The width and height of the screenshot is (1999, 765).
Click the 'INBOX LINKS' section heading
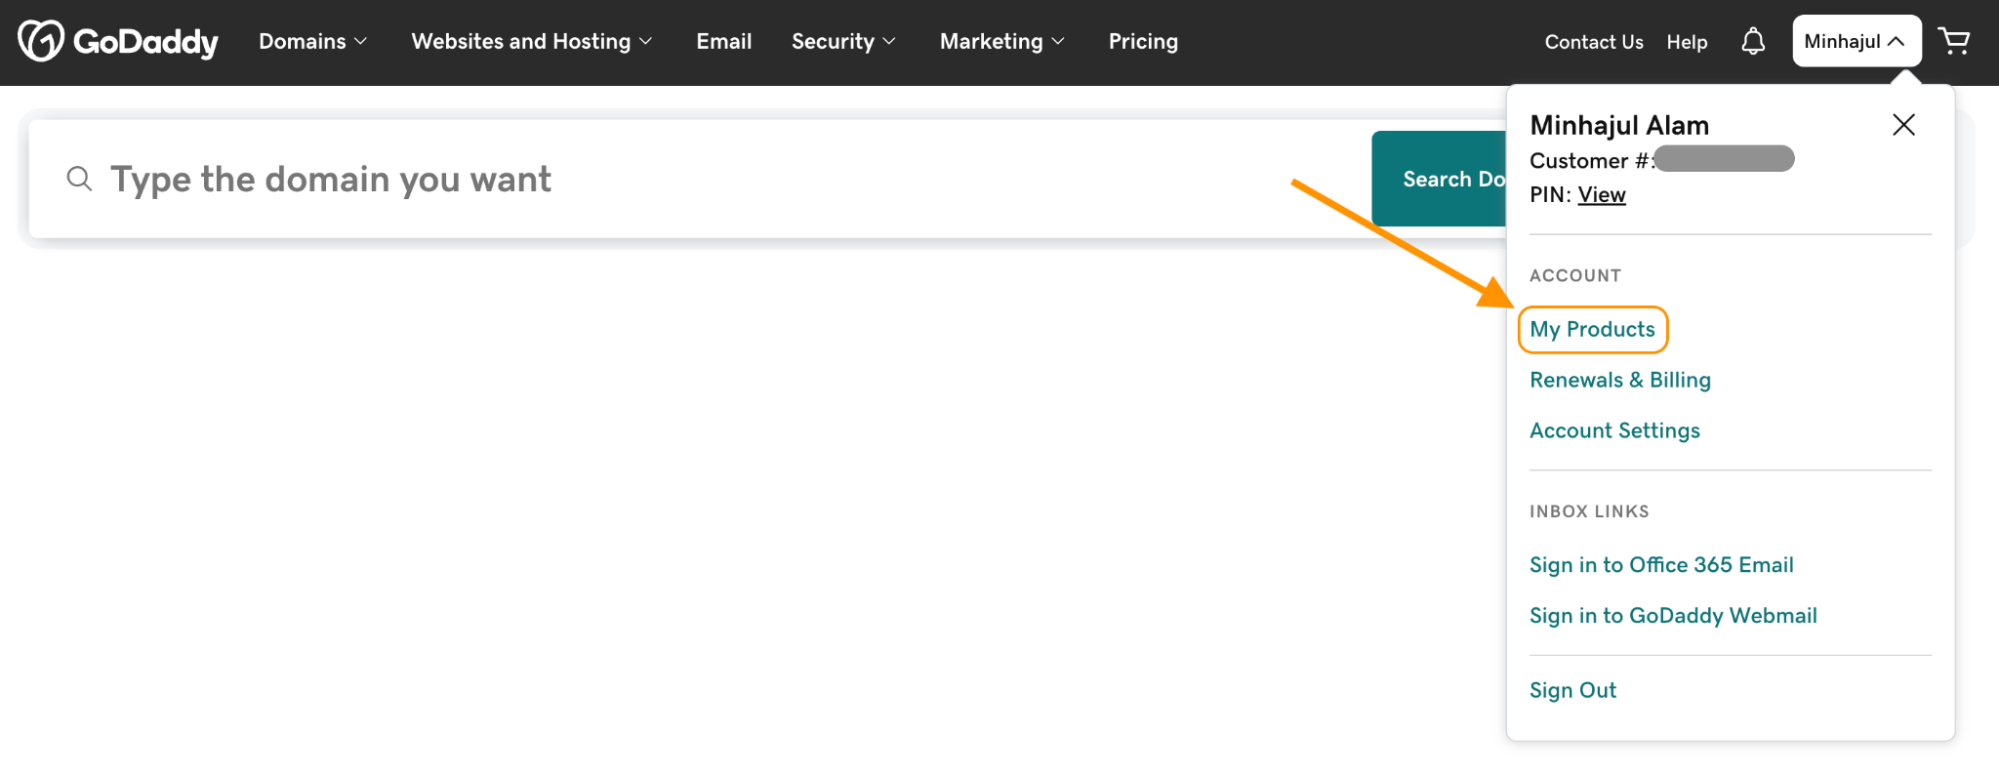point(1589,512)
